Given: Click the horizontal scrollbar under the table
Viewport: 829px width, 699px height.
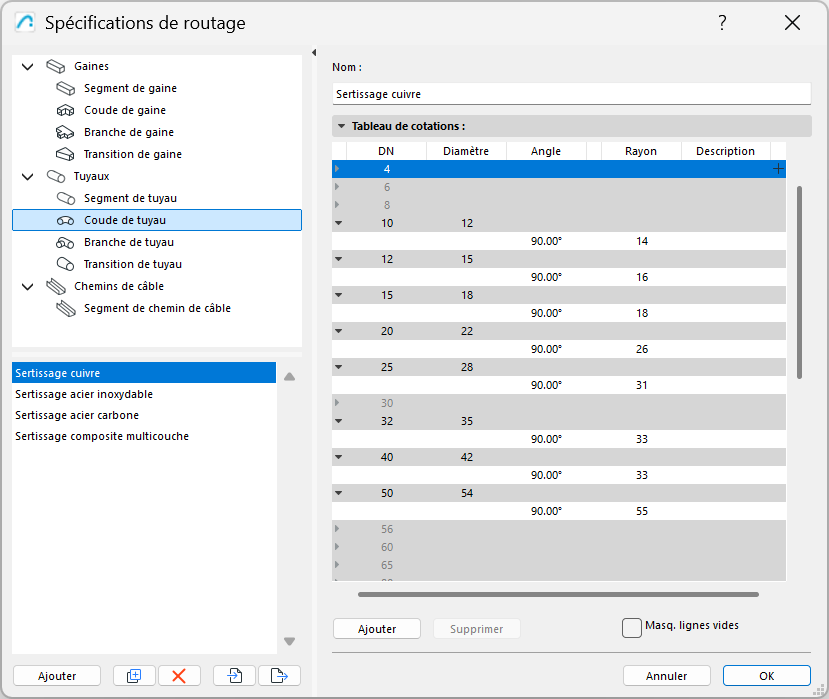Looking at the screenshot, I should point(558,594).
